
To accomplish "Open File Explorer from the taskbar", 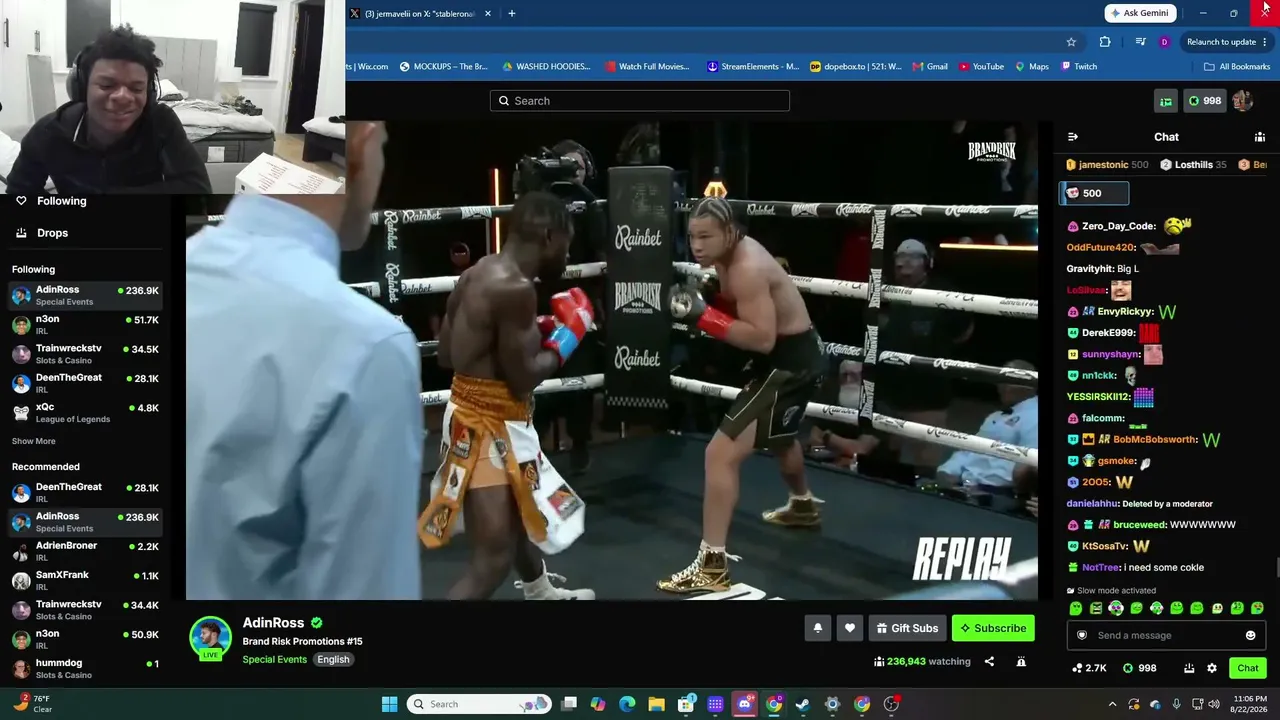I will click(656, 704).
